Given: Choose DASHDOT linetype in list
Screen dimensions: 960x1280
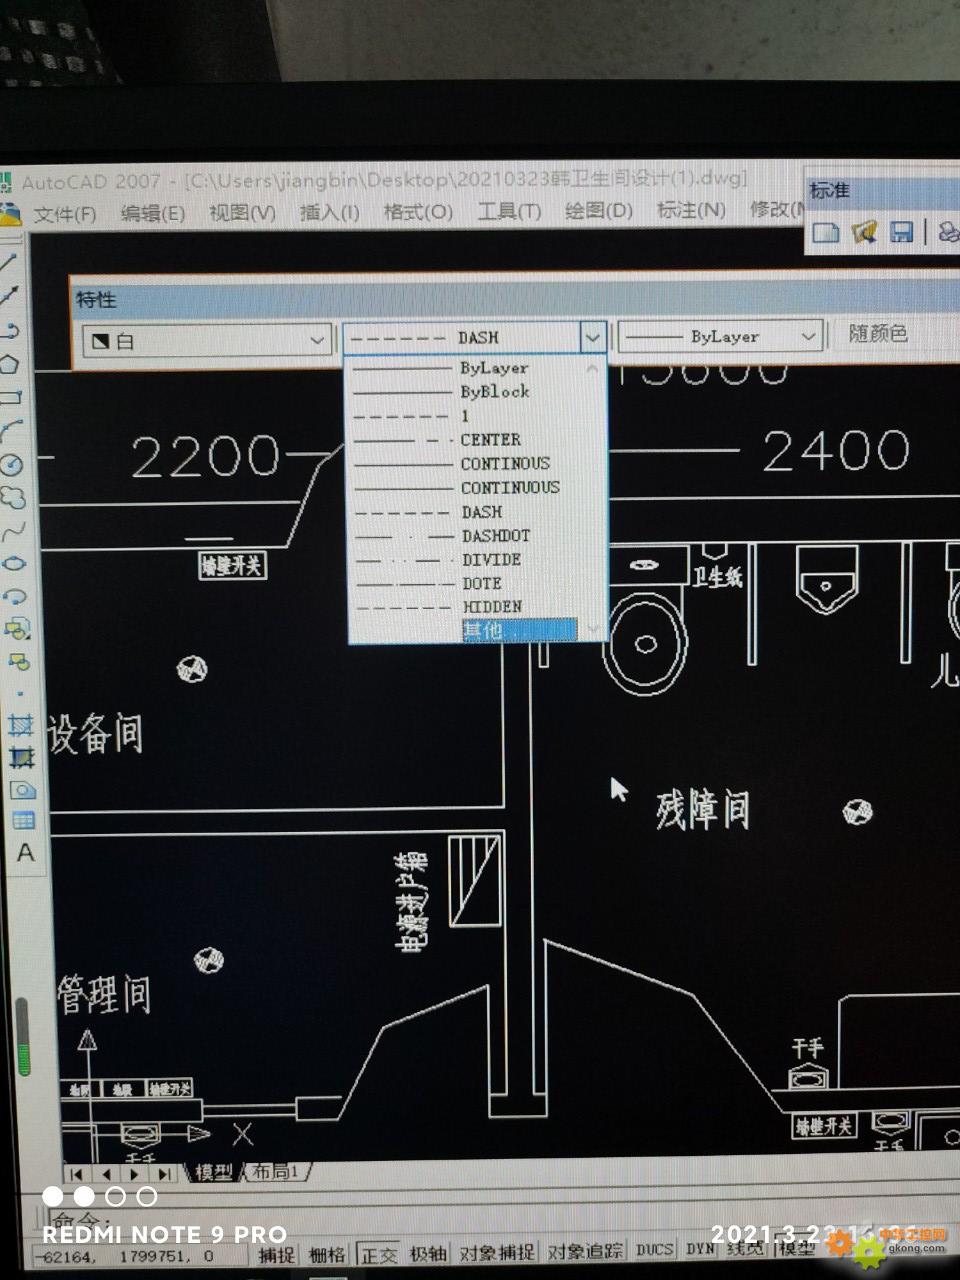Looking at the screenshot, I should tap(468, 536).
